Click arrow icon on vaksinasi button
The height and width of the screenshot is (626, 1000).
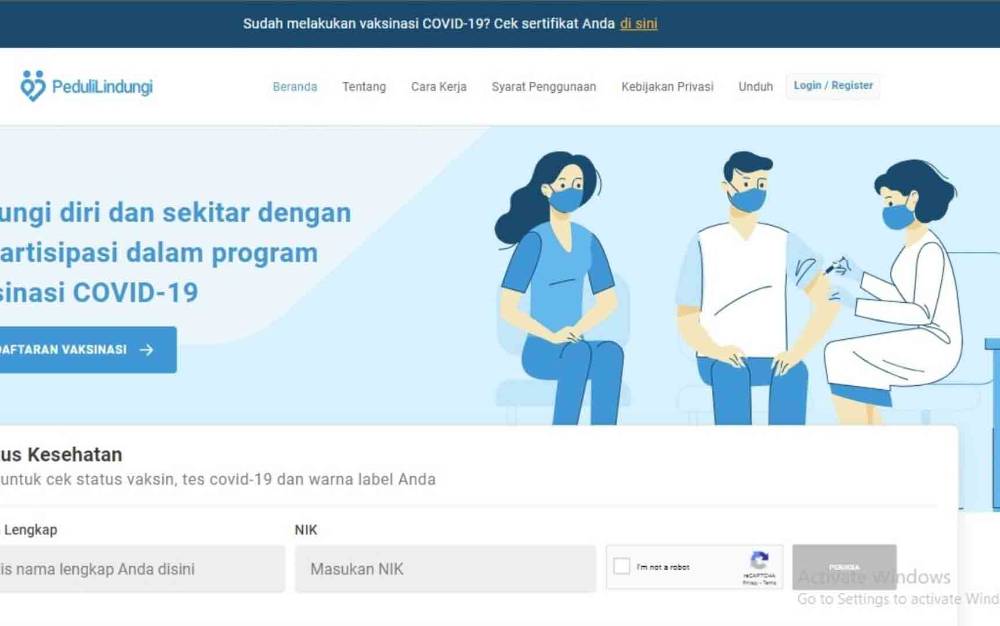coord(147,350)
